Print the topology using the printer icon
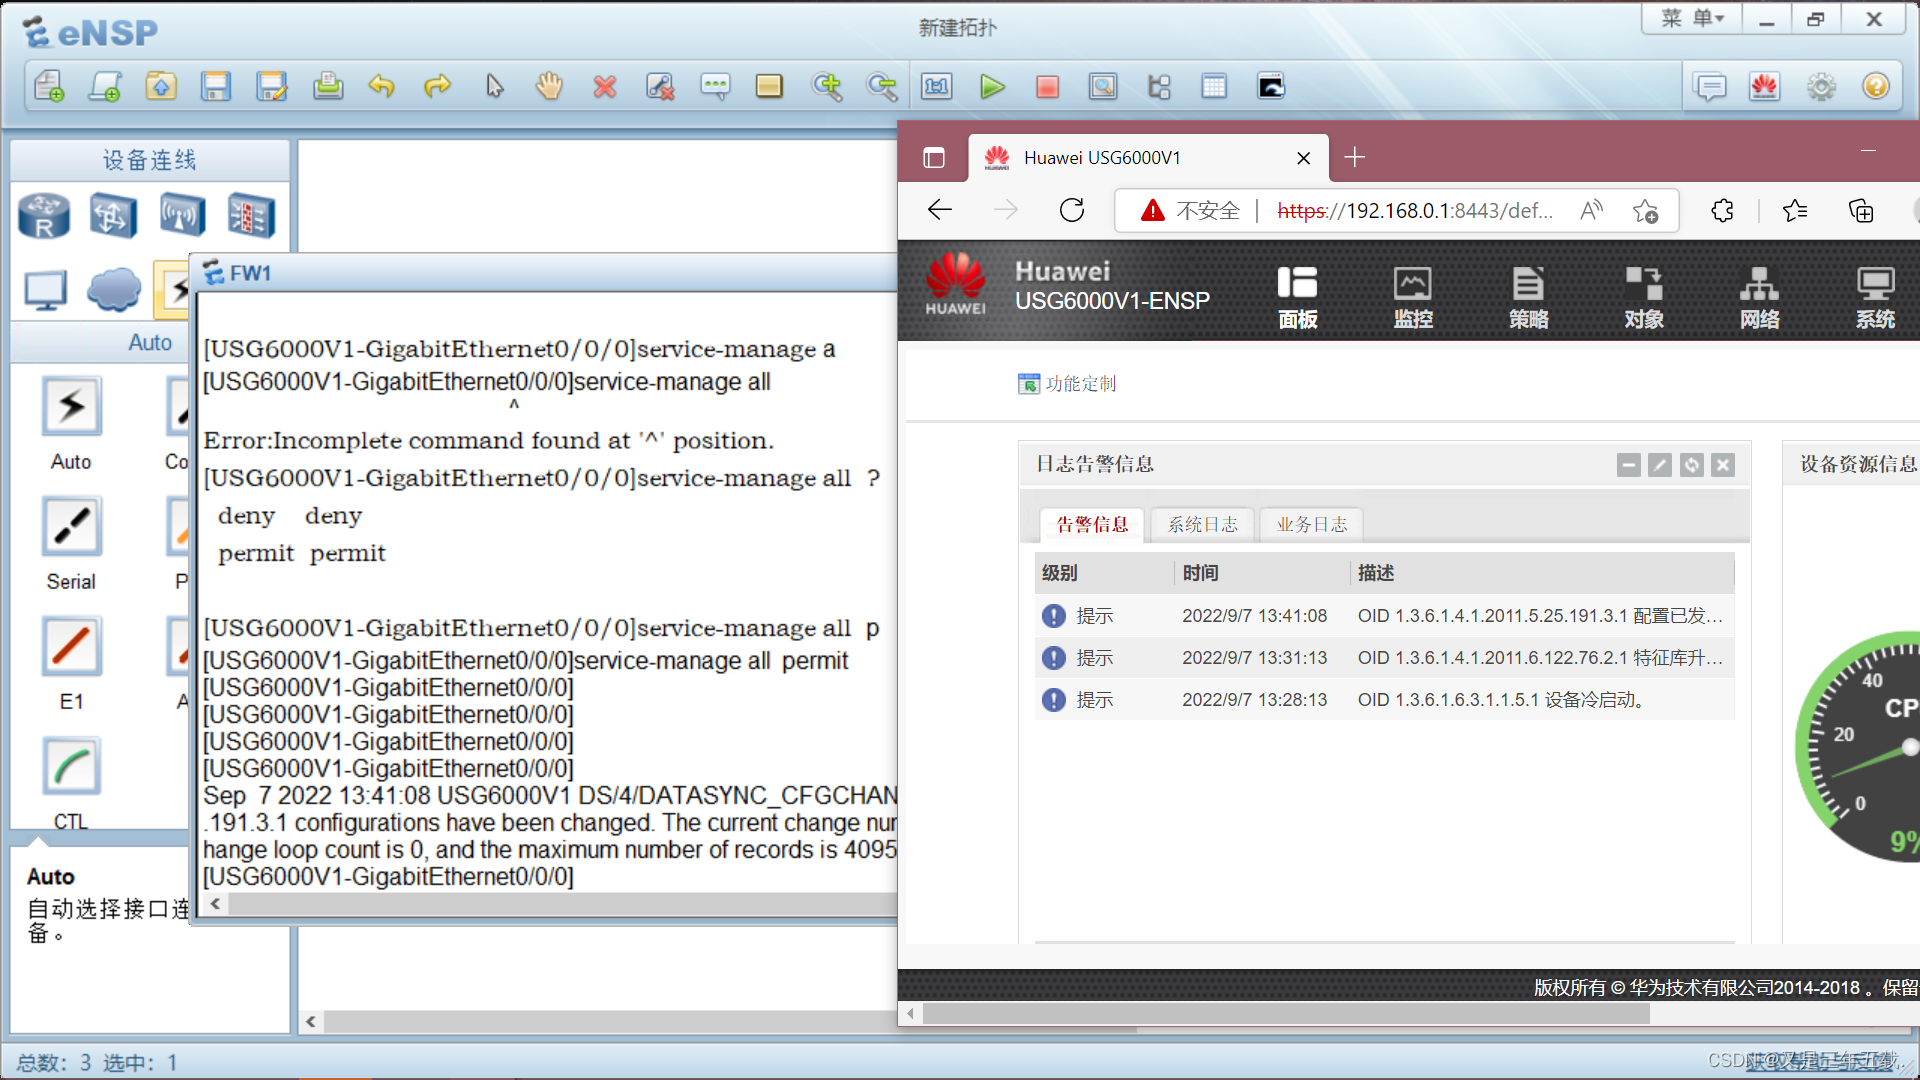1920x1080 pixels. 328,87
